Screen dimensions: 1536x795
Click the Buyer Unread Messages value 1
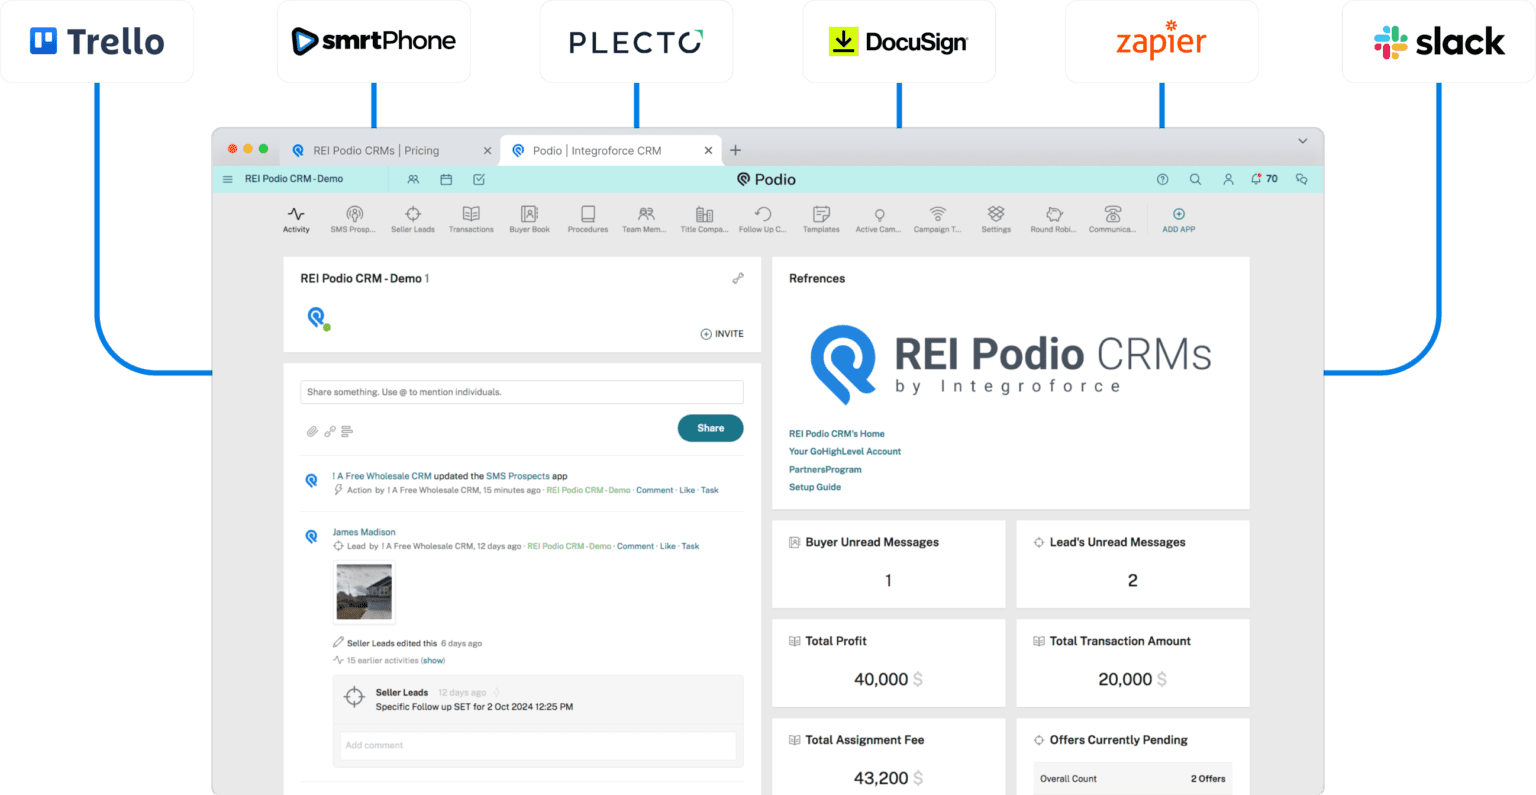[888, 581]
